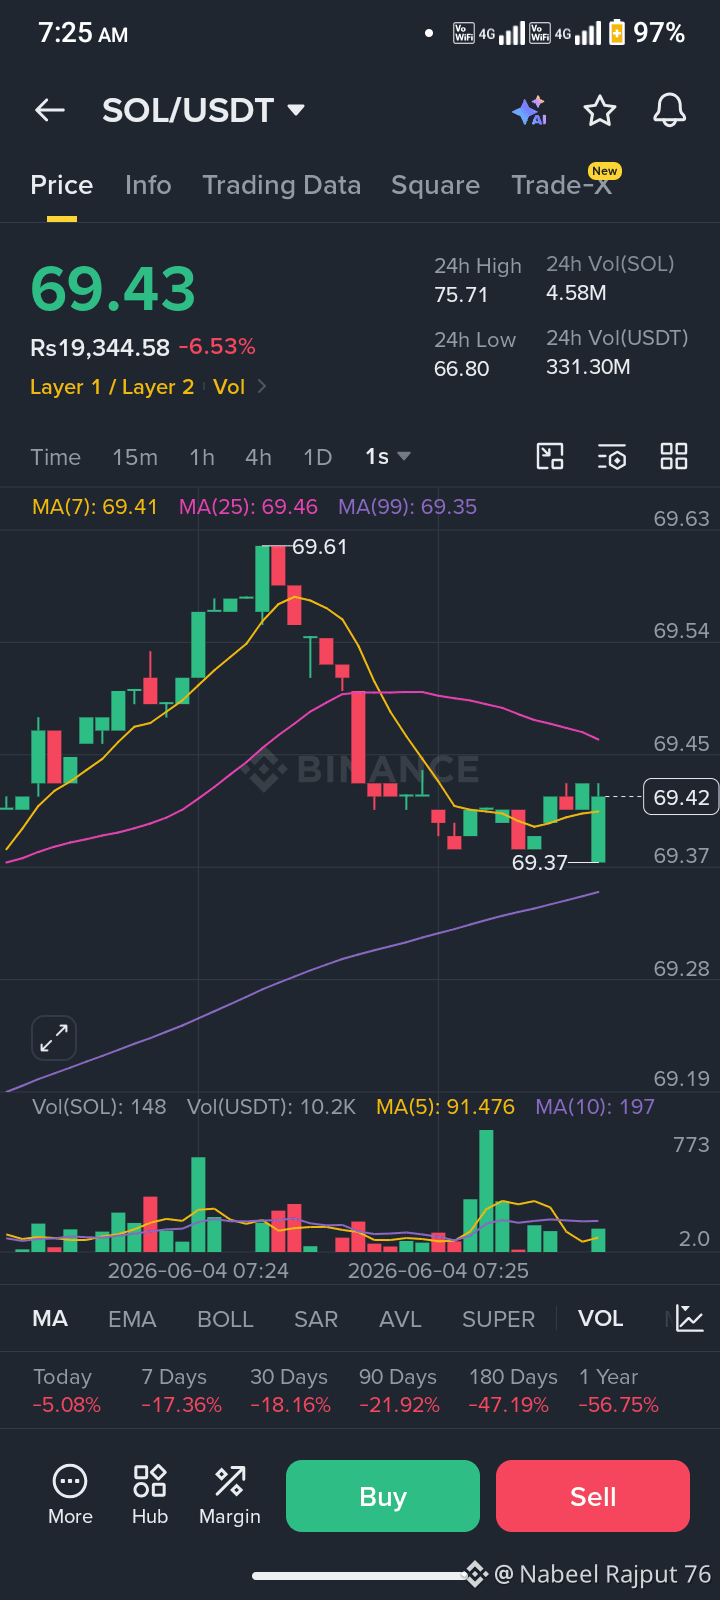Tap the Today -5.08% performance
720x1600 pixels.
[67, 1391]
